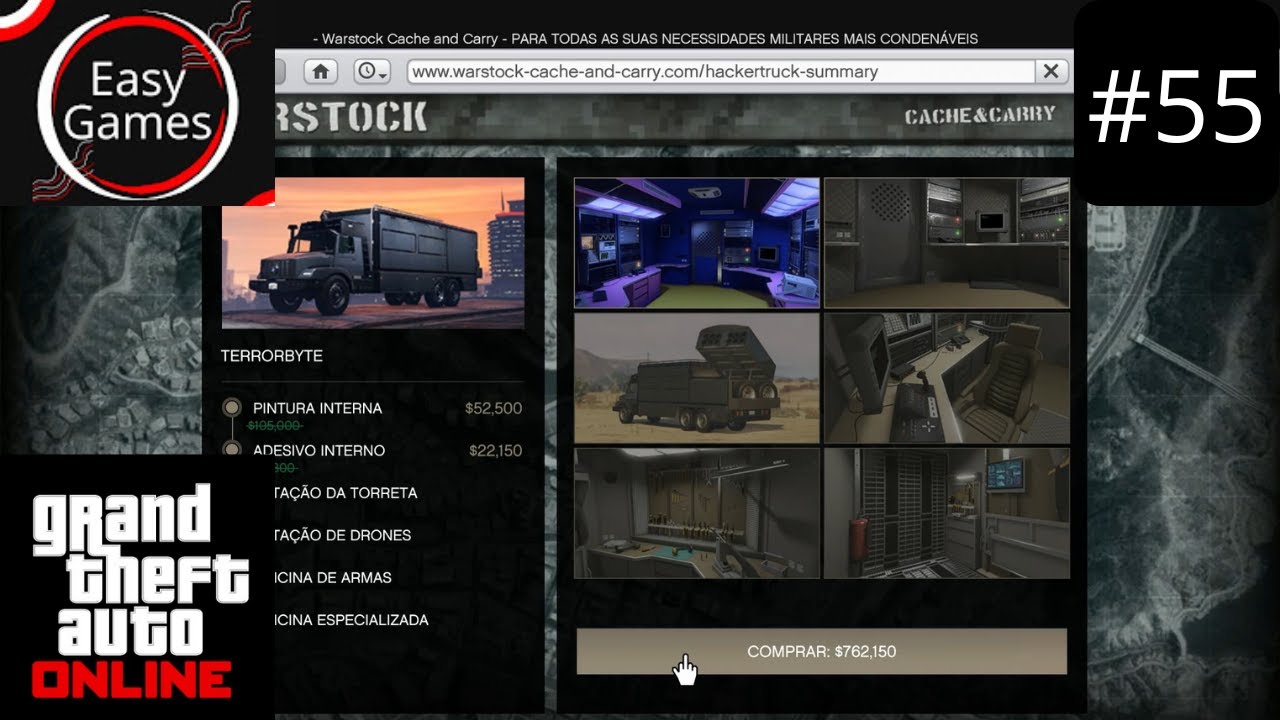Open the fire extinguisher interior thumbnail

pos(947,513)
